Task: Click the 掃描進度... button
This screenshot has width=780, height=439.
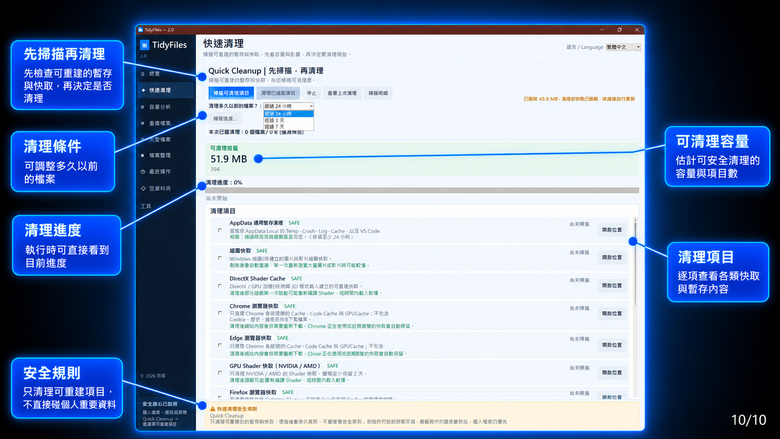Action: tap(225, 119)
